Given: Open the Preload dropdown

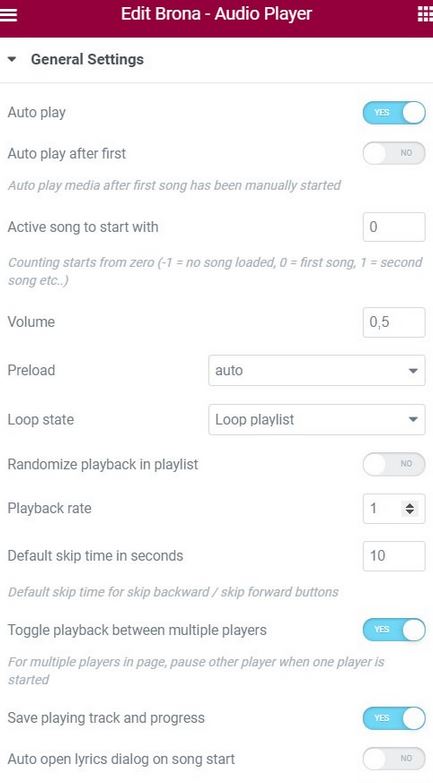Looking at the screenshot, I should (x=317, y=371).
